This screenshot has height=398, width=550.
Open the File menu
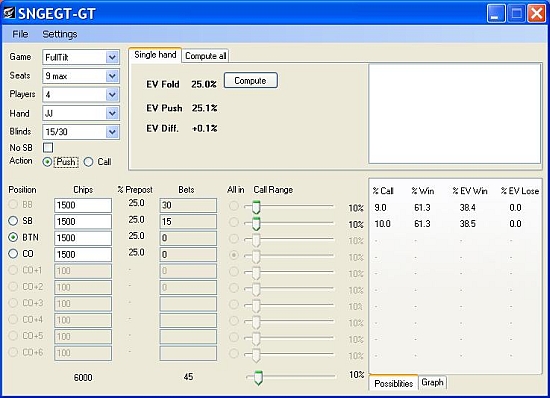[x=20, y=34]
